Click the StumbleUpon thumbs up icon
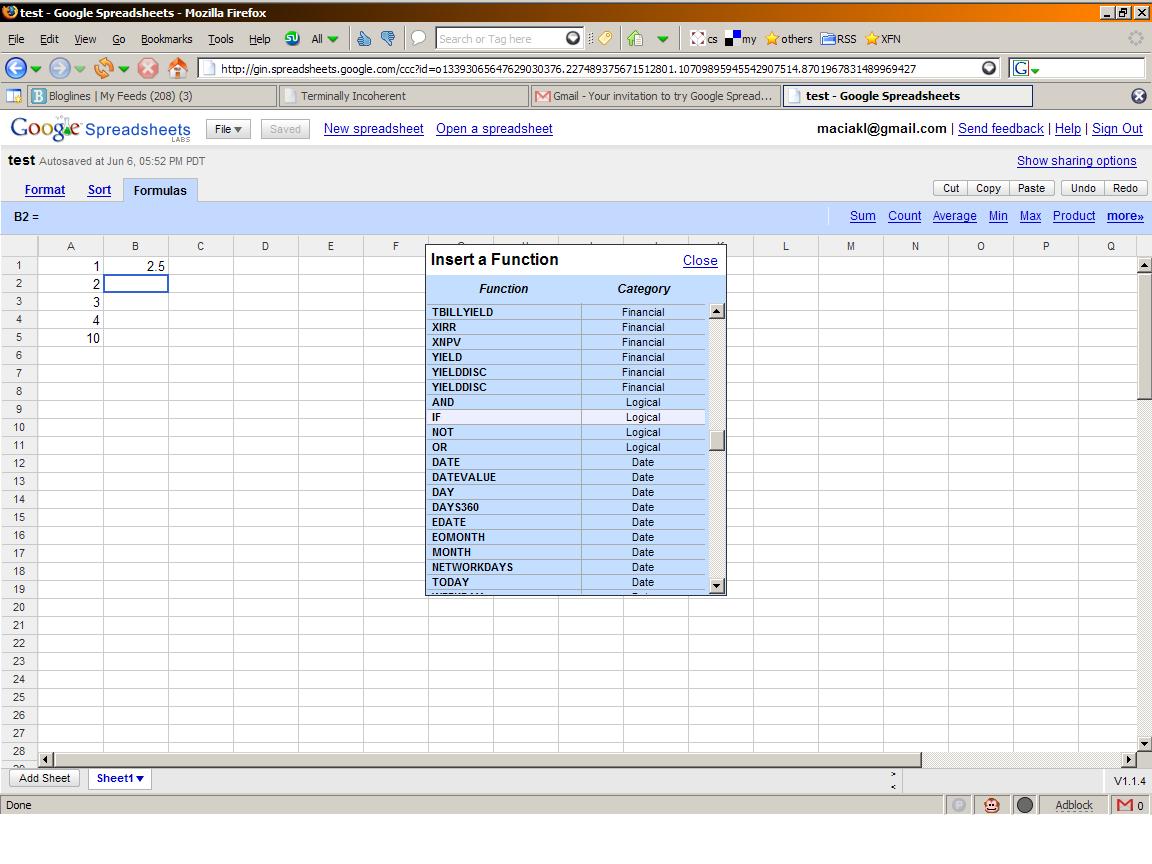1152x864 pixels. click(364, 38)
